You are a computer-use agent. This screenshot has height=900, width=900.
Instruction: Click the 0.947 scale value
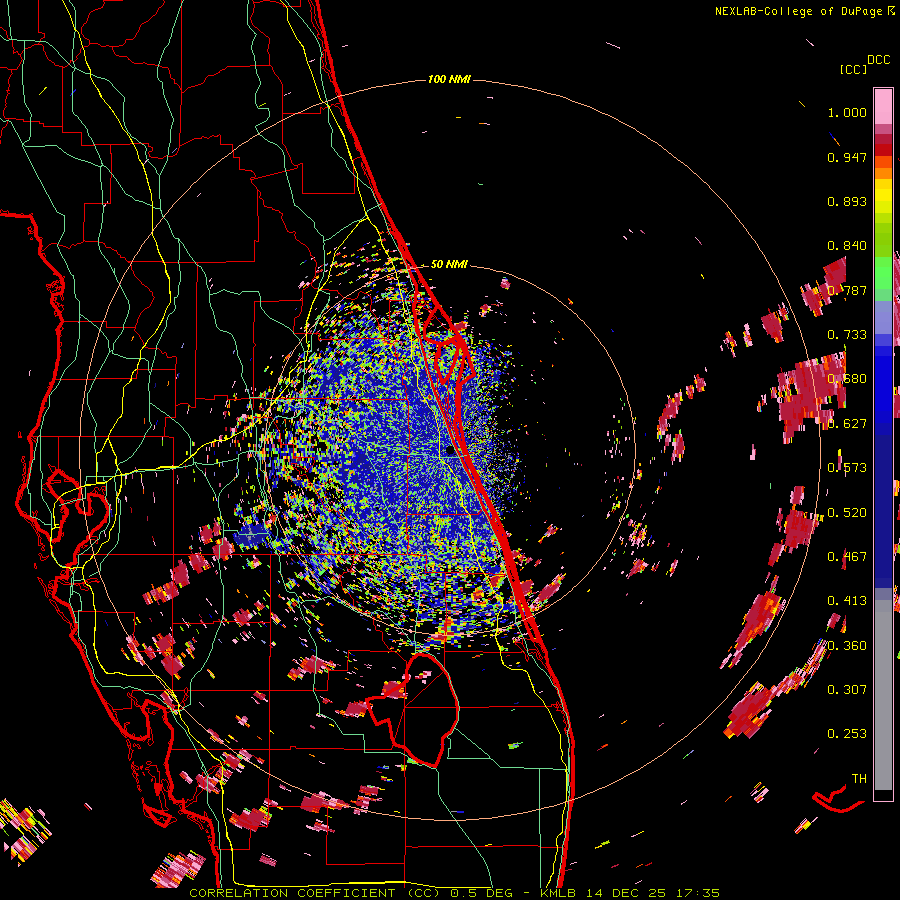847,157
